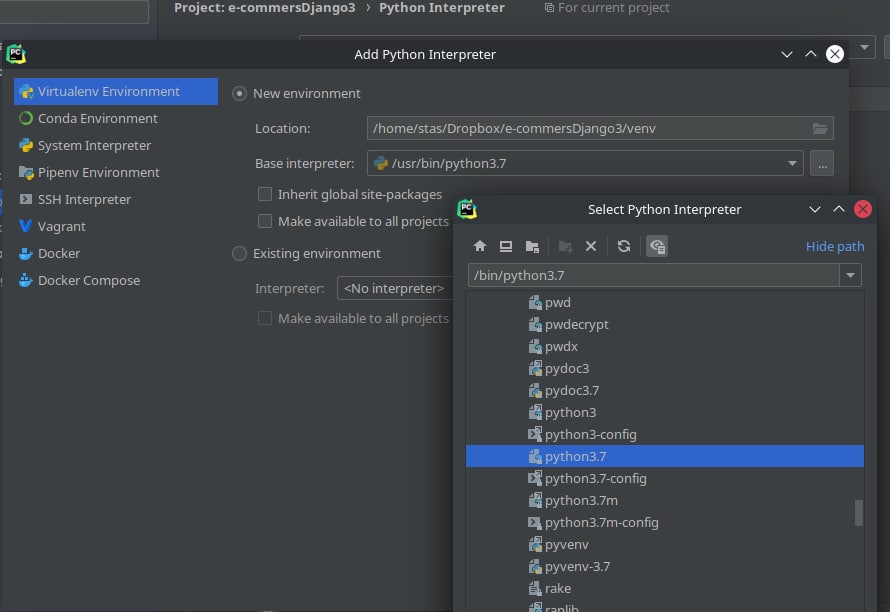
Task: Click PyCharm logo in Select Python Interpreter title bar
Action: click(x=467, y=209)
